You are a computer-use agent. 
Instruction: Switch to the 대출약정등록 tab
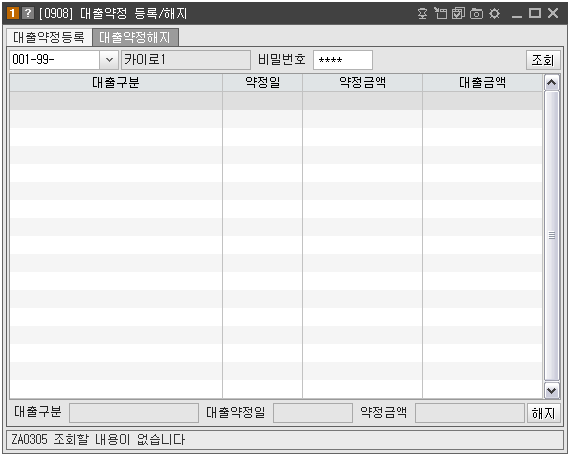(49, 37)
